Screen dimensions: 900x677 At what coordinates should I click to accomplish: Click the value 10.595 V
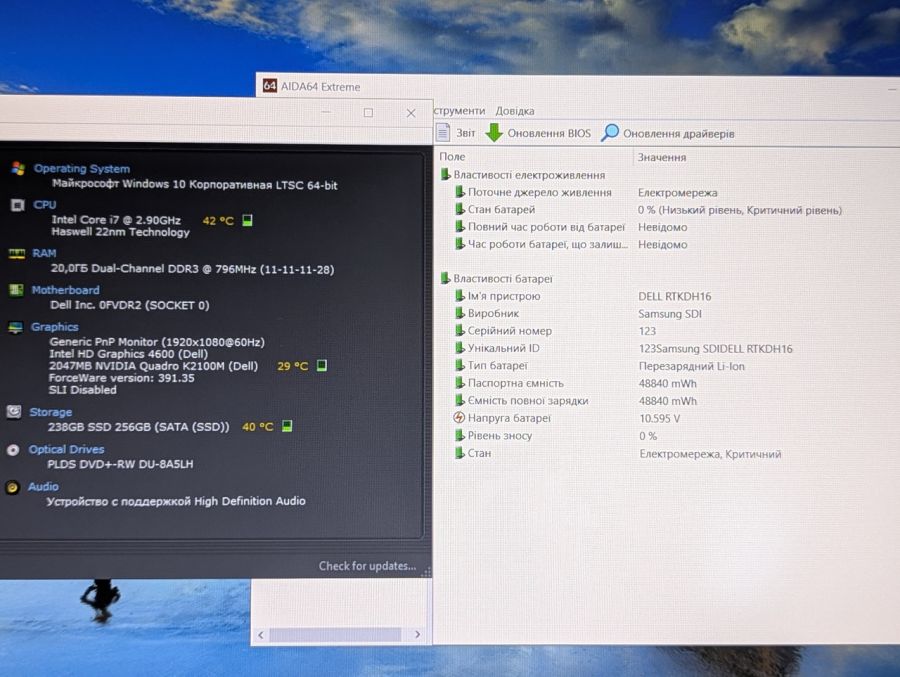660,418
